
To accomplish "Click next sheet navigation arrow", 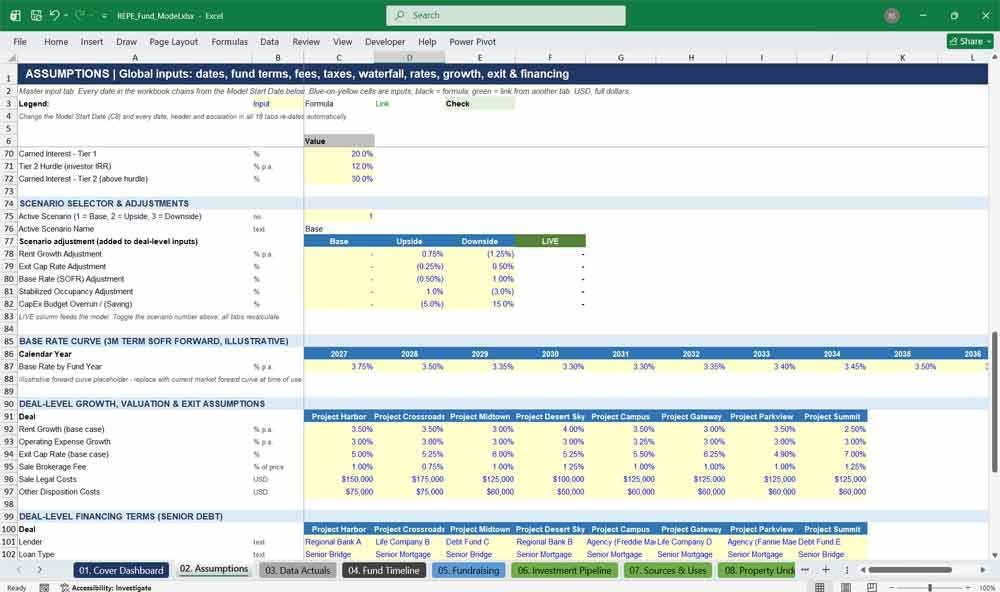I will click(40, 570).
